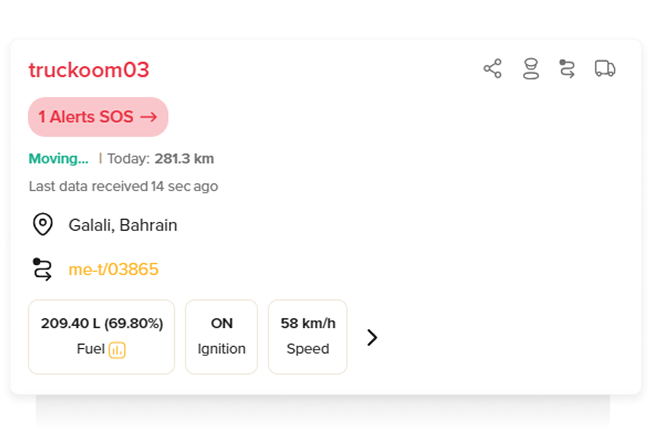The image size is (651, 431).
Task: Click the 69.80% fuel percentage text
Action: pyautogui.click(x=134, y=323)
